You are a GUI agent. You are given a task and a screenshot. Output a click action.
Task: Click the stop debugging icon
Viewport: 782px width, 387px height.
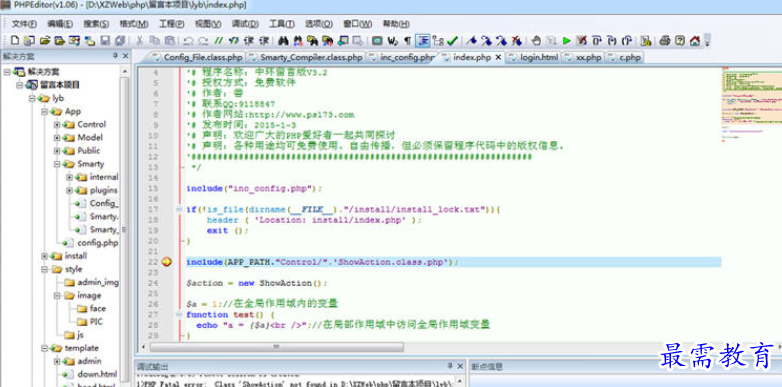(x=581, y=40)
